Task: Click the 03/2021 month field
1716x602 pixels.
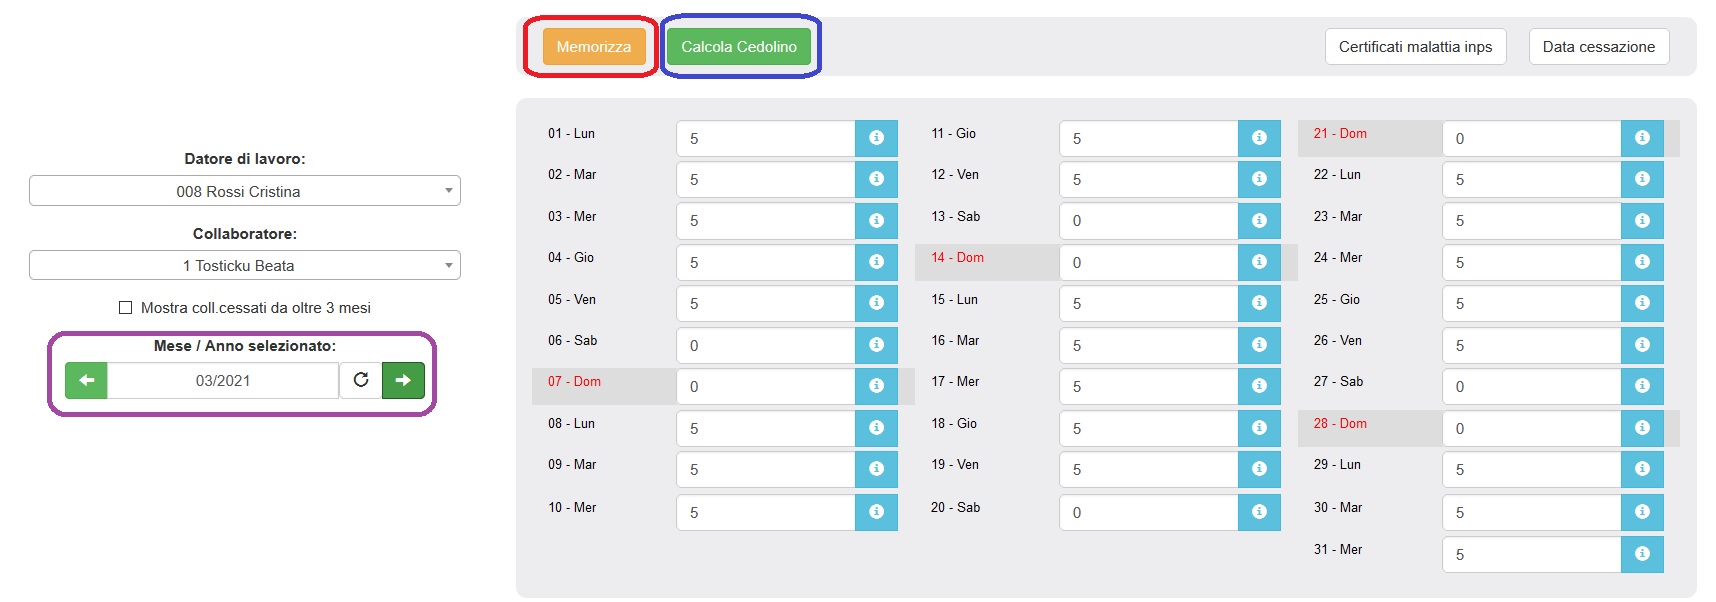Action: (x=223, y=380)
